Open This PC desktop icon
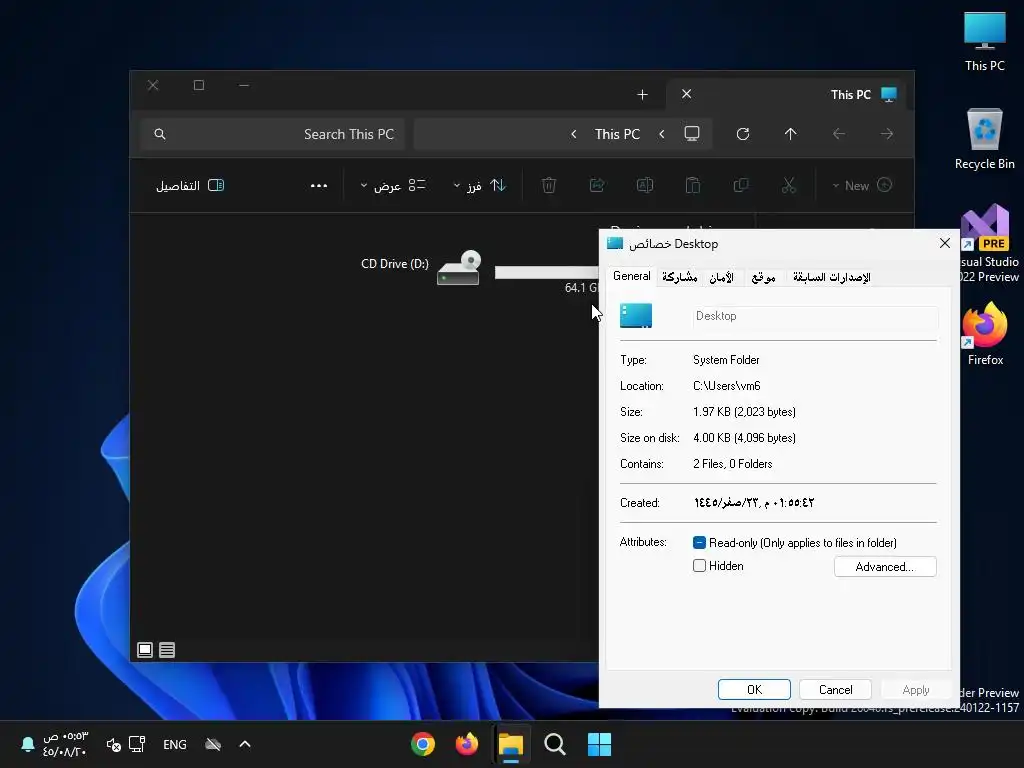The width and height of the screenshot is (1024, 768). click(x=985, y=42)
